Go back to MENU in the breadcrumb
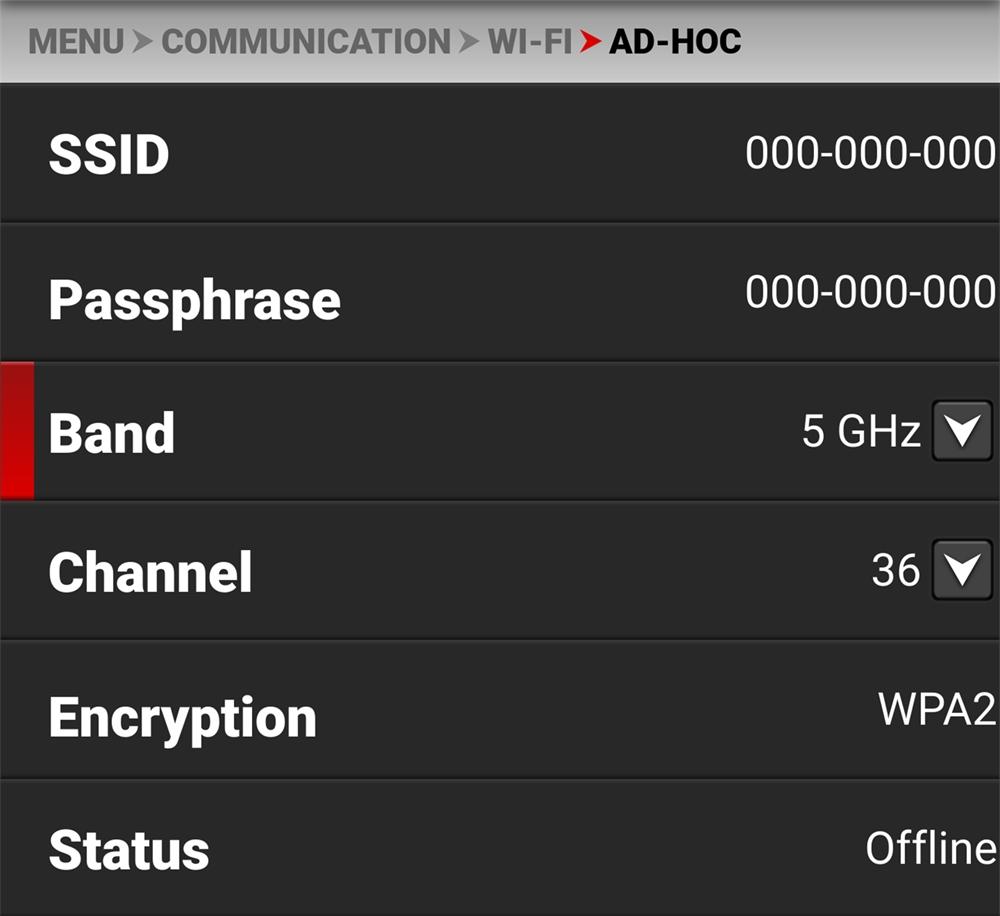Screen dimensions: 1000x916 tap(76, 42)
